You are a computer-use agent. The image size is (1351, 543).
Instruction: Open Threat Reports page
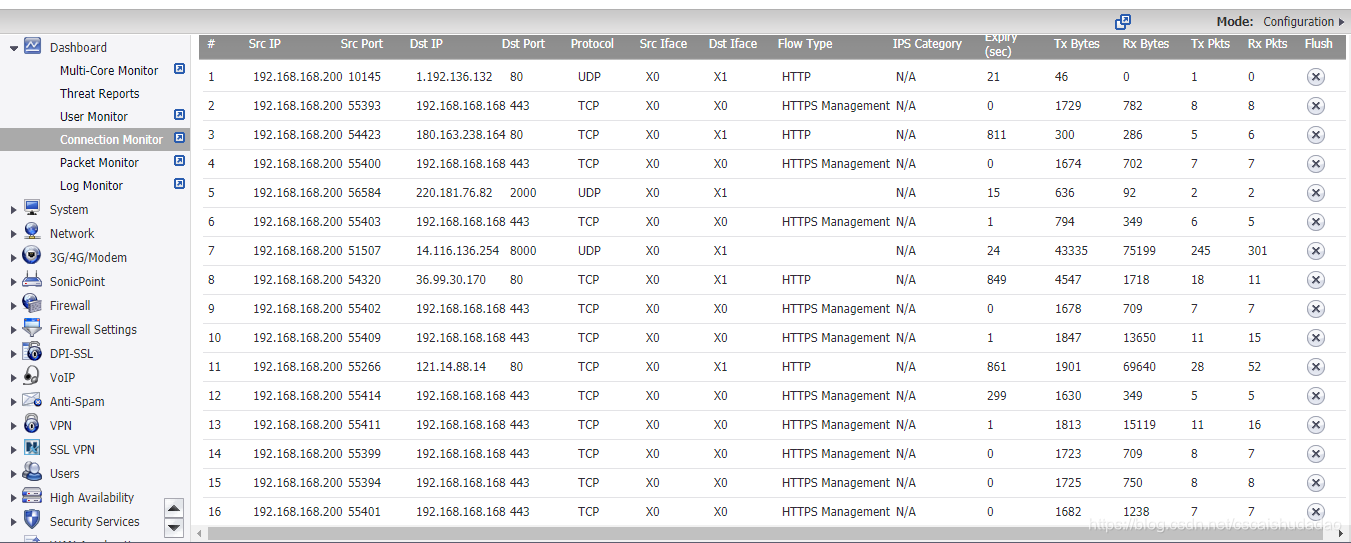click(99, 93)
